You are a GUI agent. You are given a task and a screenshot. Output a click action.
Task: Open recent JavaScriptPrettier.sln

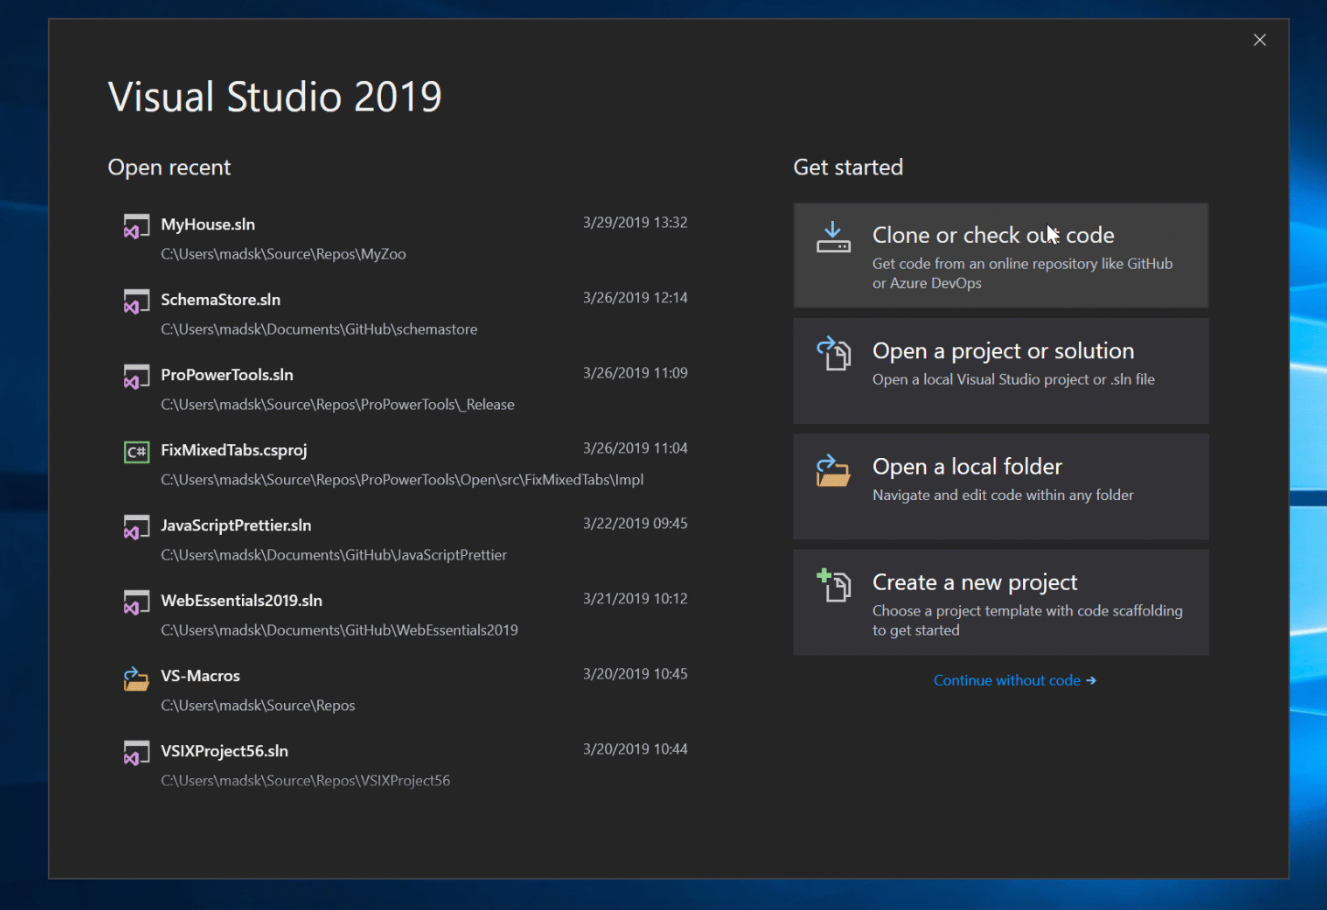[236, 525]
